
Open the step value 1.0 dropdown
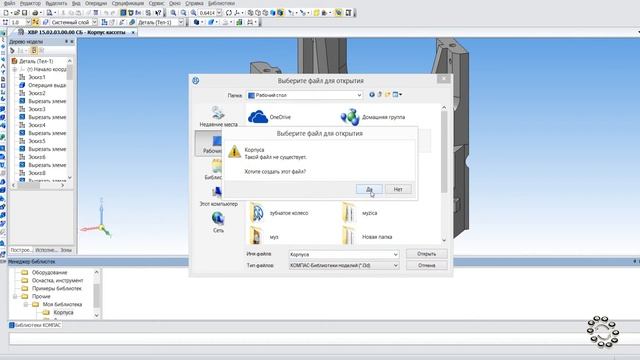pos(28,22)
